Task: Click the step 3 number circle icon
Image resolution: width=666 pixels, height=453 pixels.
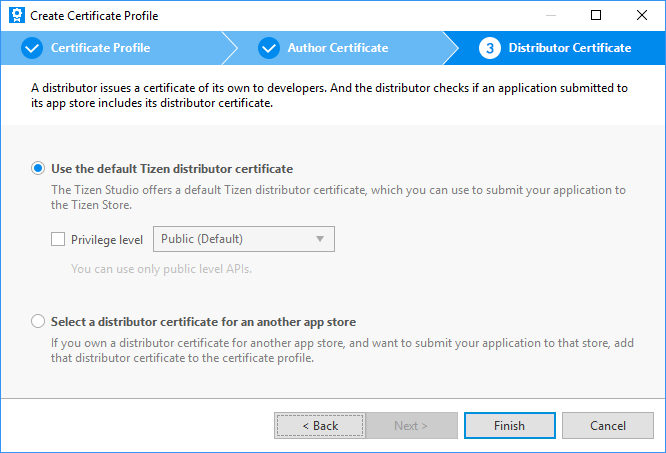Action: pos(489,48)
